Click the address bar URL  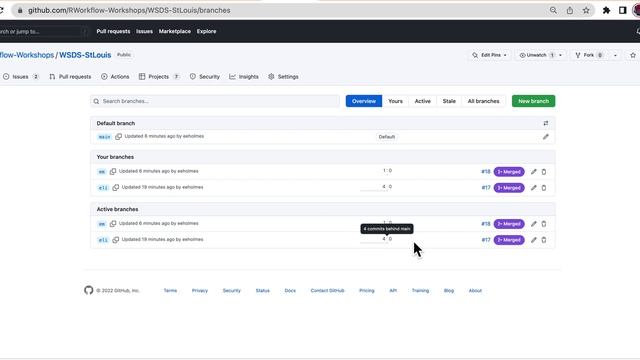[129, 10]
